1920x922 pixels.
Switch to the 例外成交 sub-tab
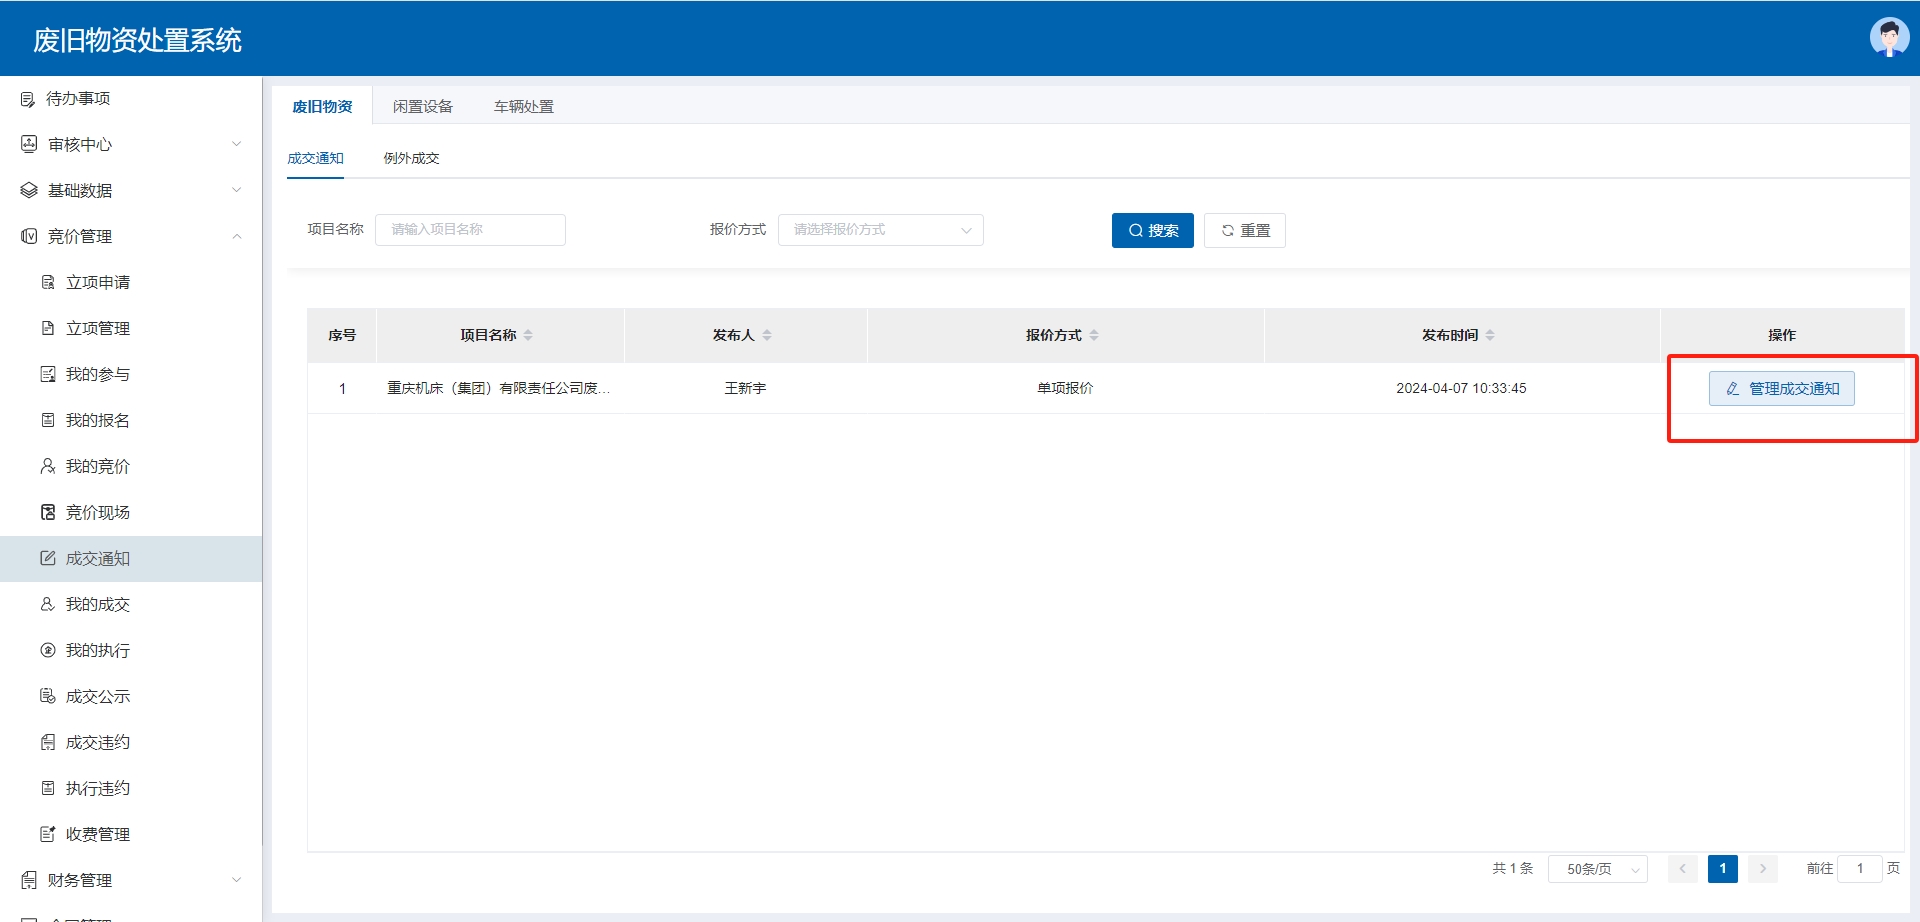point(411,158)
